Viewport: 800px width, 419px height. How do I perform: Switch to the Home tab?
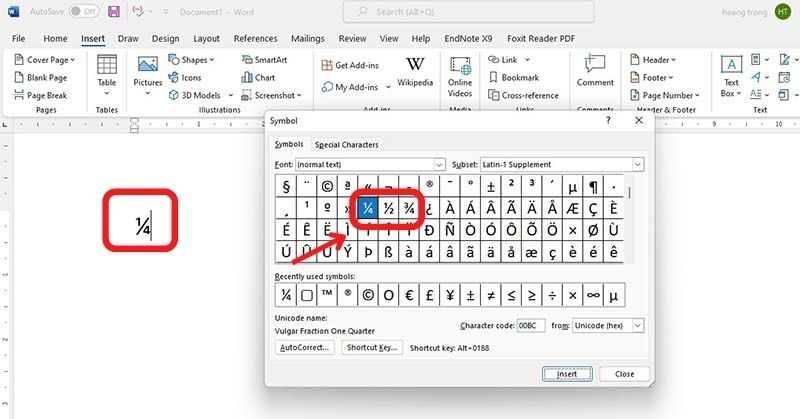(55, 38)
